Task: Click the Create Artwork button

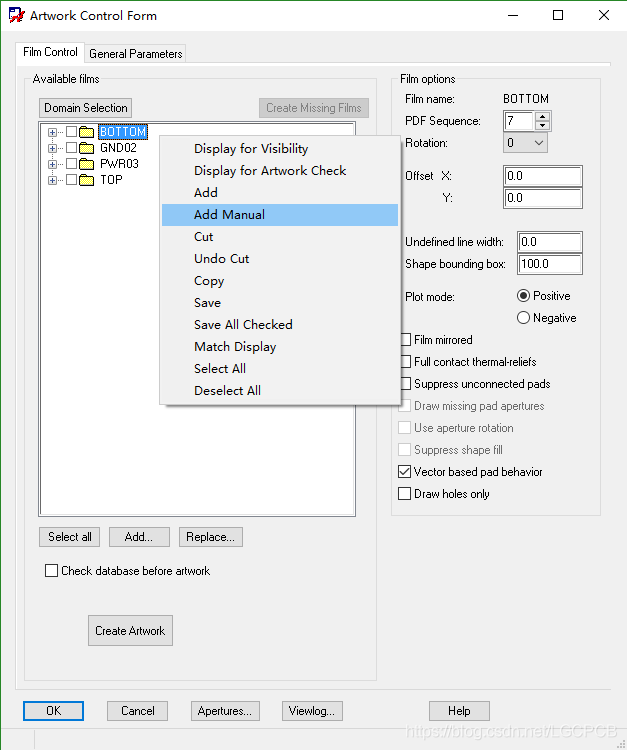Action: coord(130,630)
